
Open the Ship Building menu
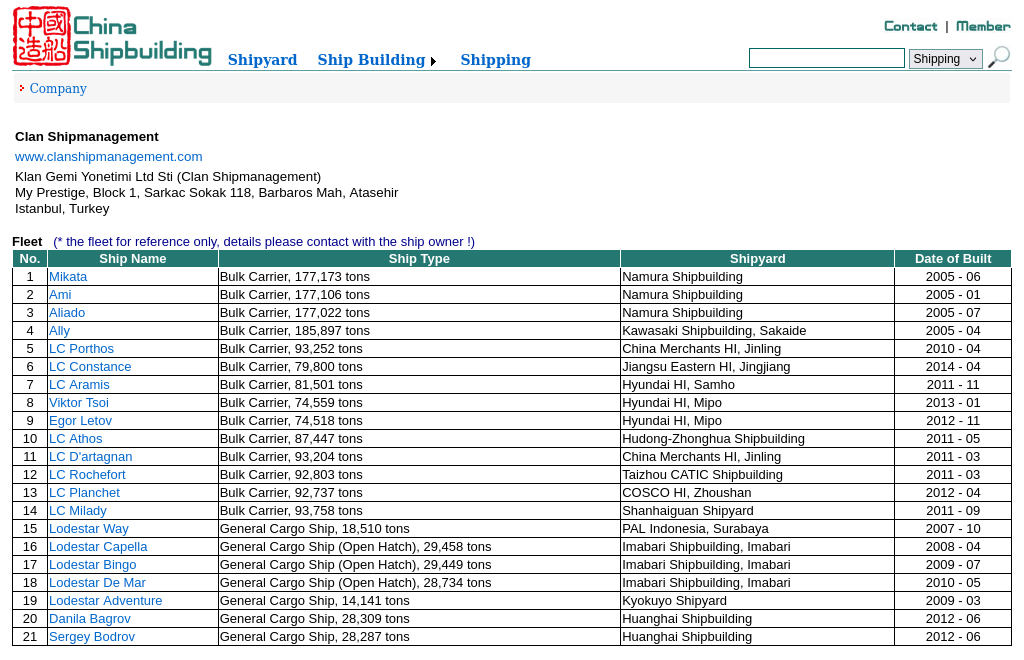[371, 60]
